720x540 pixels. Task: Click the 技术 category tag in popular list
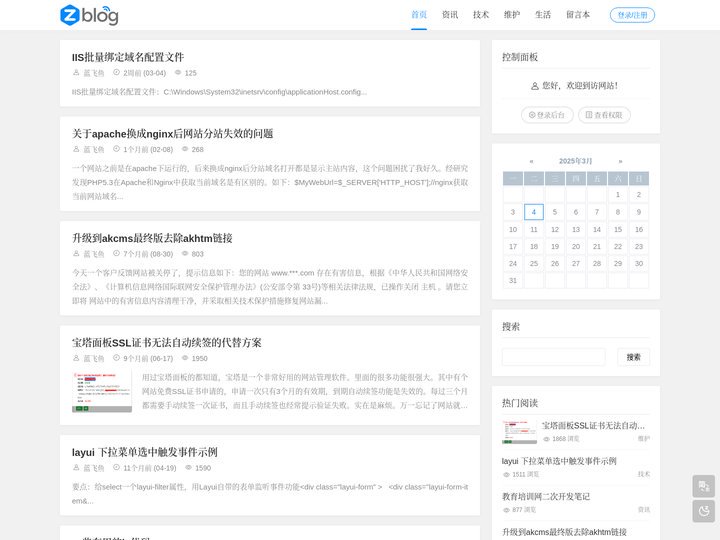pos(644,474)
